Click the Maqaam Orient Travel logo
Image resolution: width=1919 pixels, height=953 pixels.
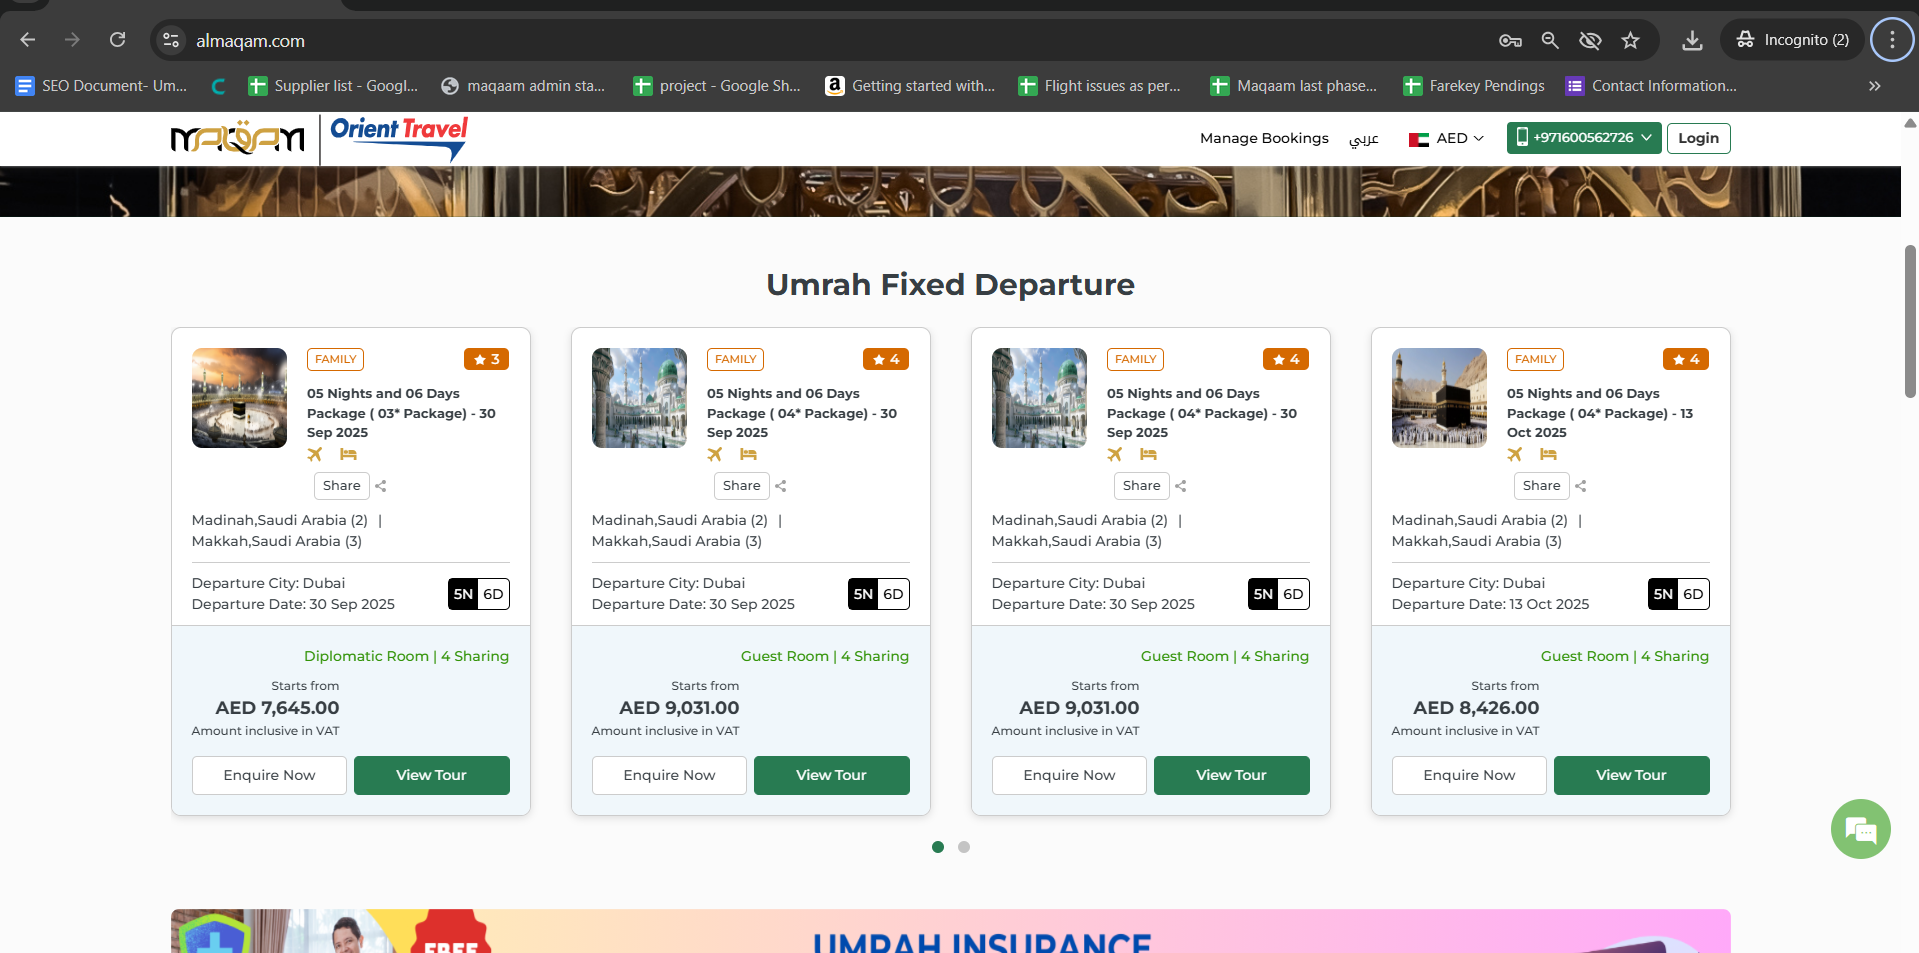(x=319, y=139)
